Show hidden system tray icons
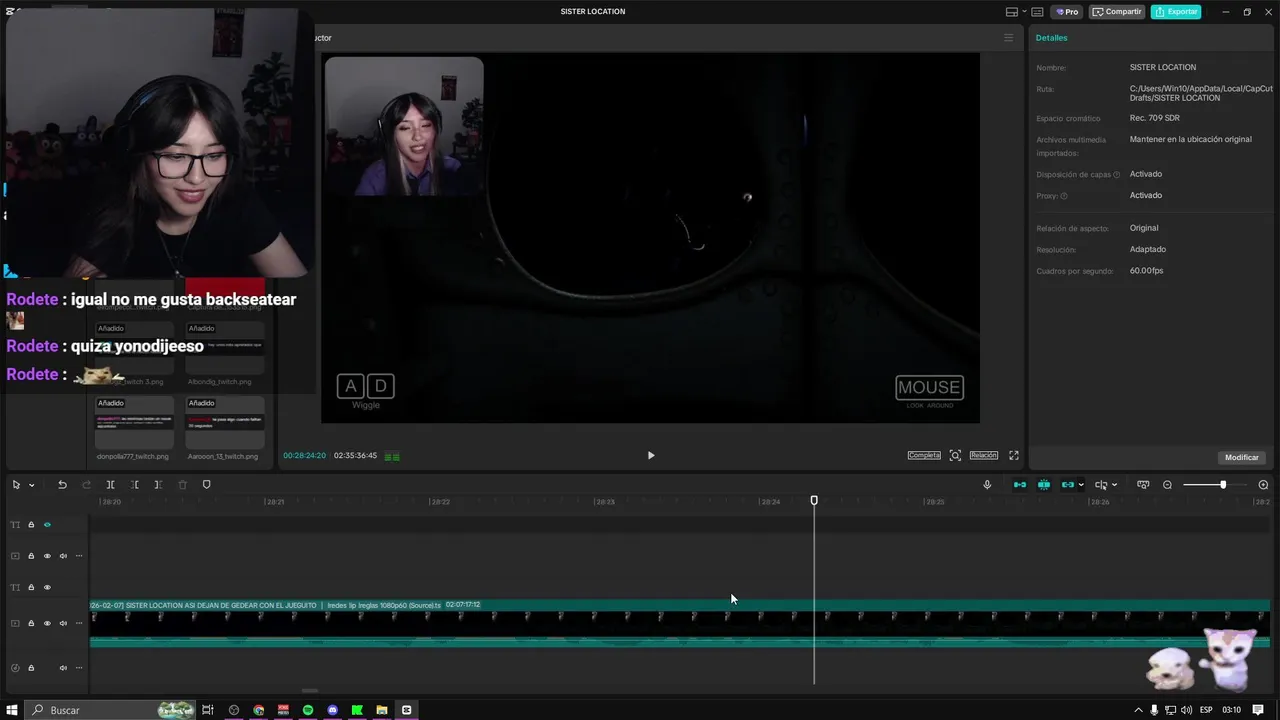Image resolution: width=1280 pixels, height=720 pixels. tap(1139, 710)
